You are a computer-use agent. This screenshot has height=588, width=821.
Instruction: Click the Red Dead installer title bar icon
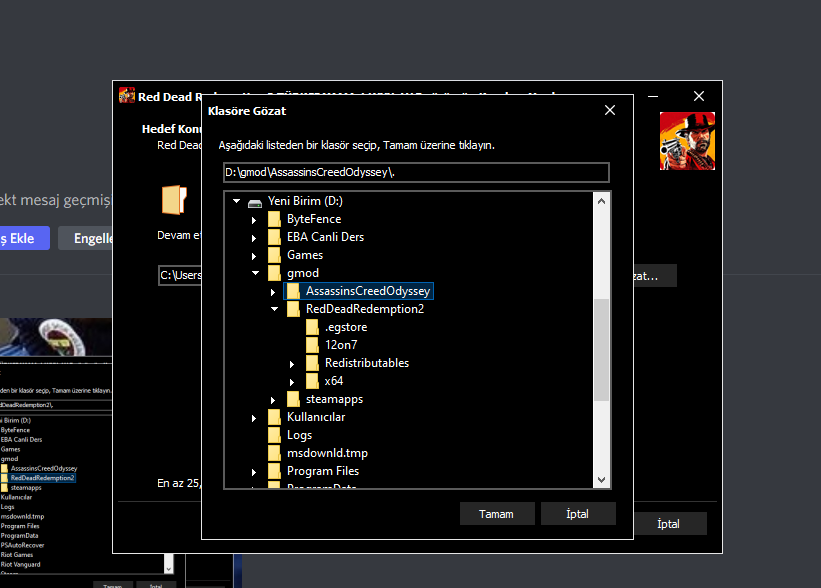tap(127, 96)
